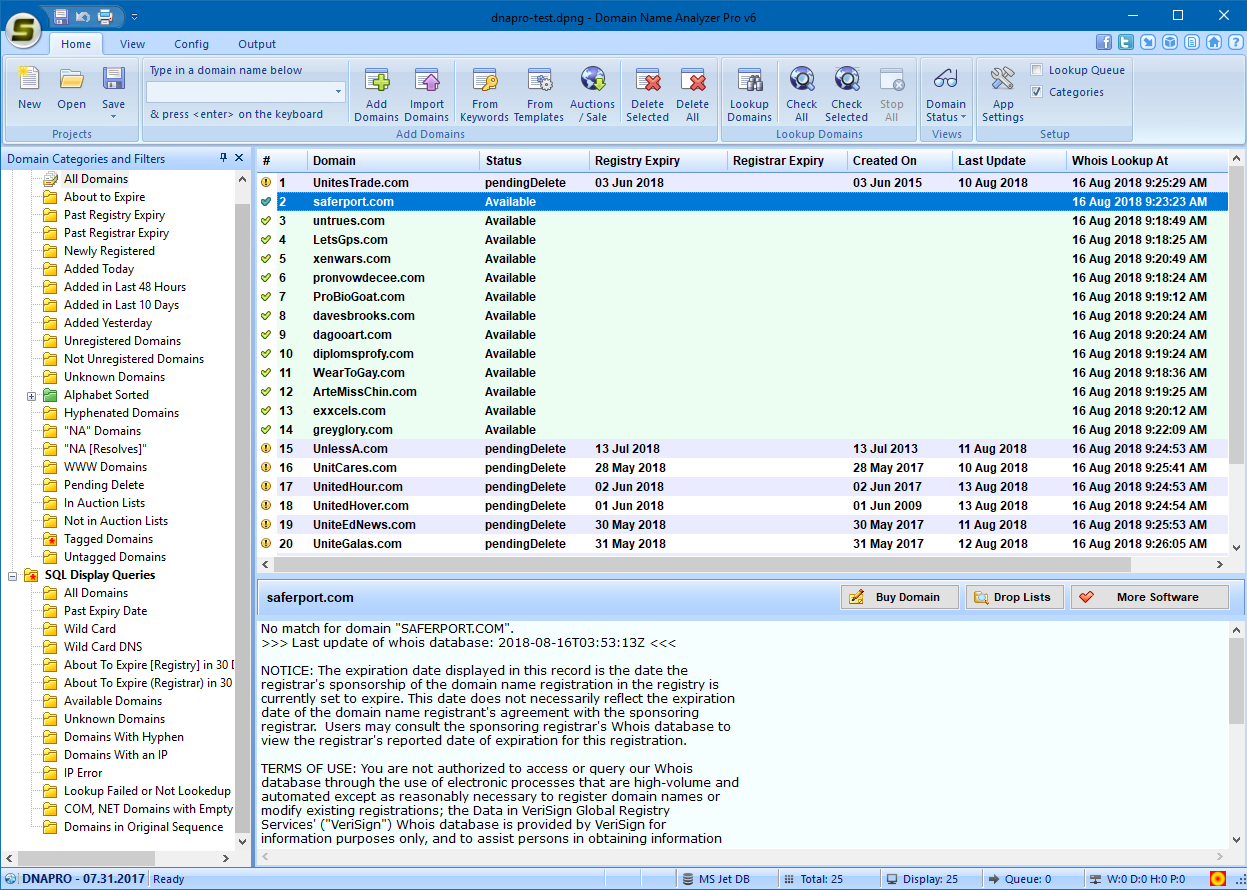Click the Buy Domain button
Image resolution: width=1247 pixels, height=890 pixels.
coord(899,597)
